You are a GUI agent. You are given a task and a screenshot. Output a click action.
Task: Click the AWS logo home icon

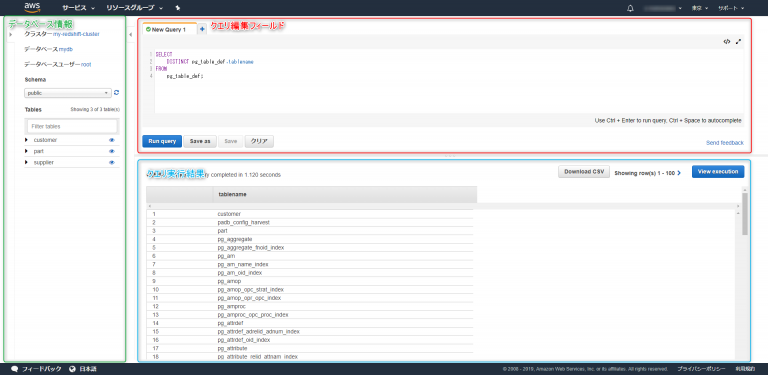32,7
